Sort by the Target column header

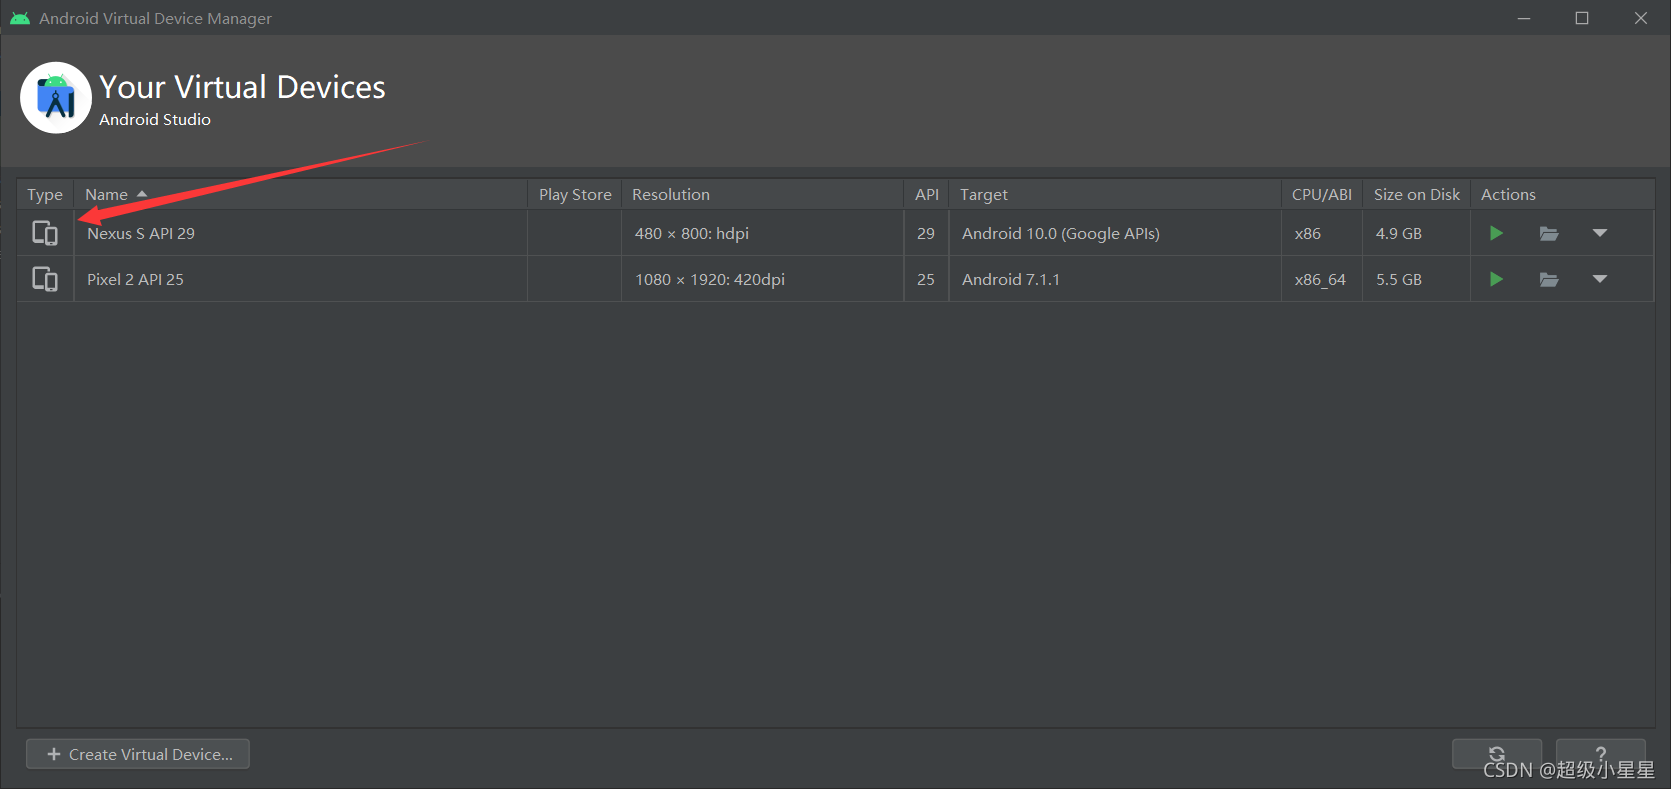point(1115,194)
